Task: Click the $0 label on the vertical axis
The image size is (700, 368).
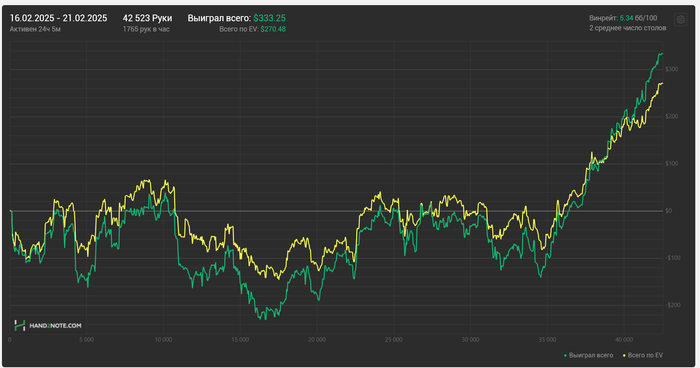Action: tap(669, 211)
